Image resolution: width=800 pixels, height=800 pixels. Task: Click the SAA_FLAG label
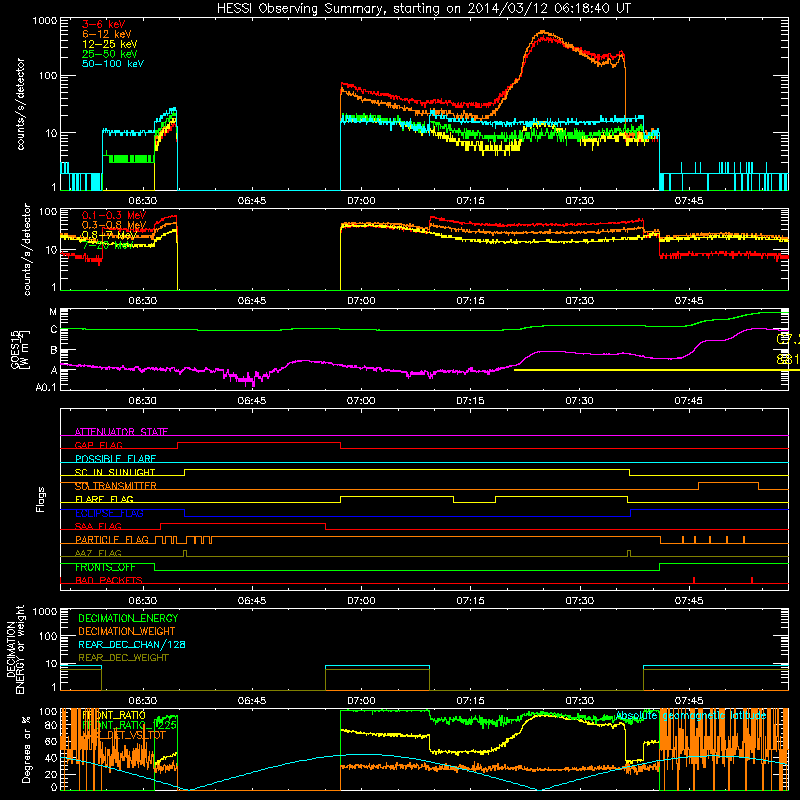click(x=98, y=526)
